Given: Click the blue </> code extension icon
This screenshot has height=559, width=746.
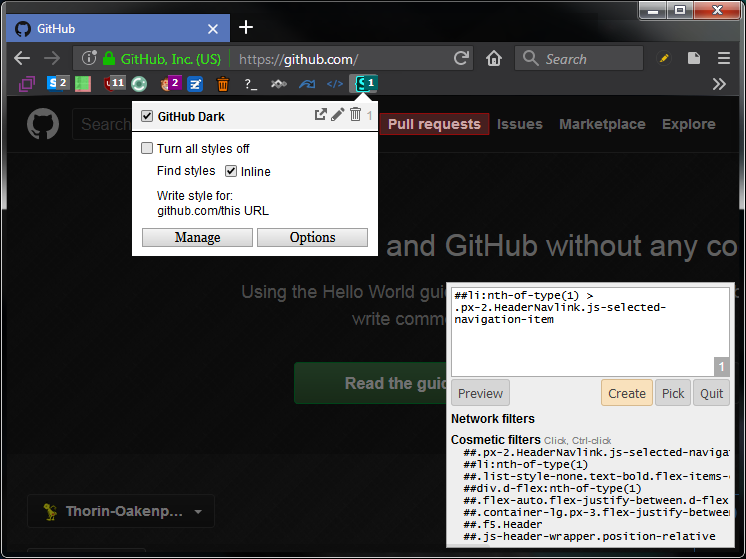Looking at the screenshot, I should (335, 84).
